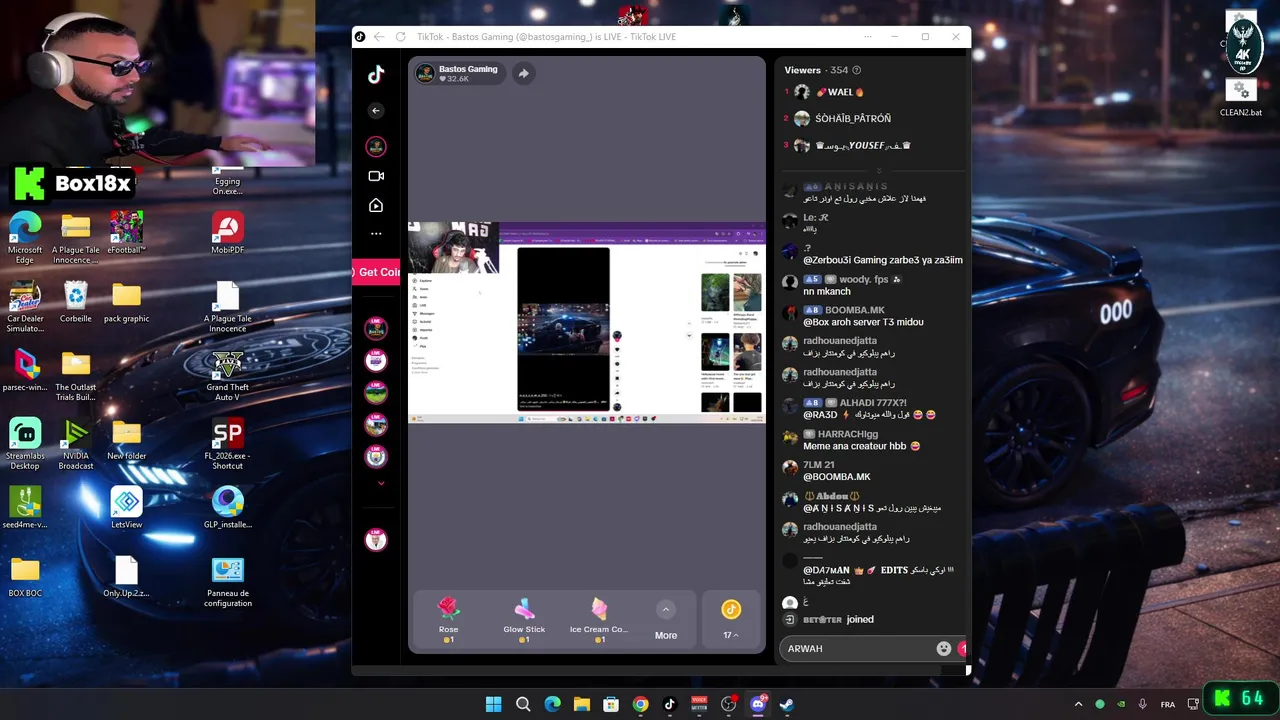Open the last sidebar LIVE avatar at bottom
This screenshot has height=720, width=1280.
376,540
